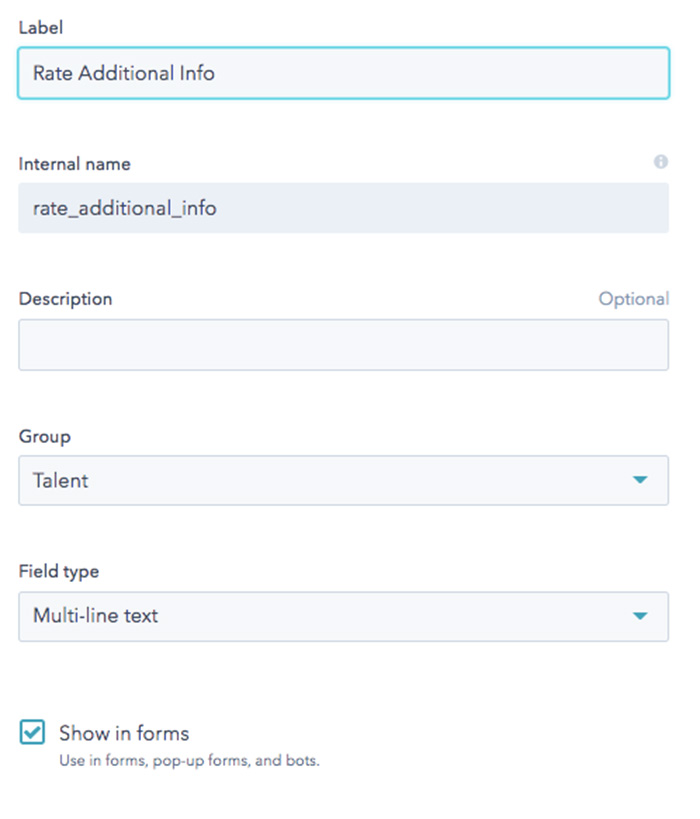Viewport: 700px width, 819px height.
Task: Click 'Use in forms, pop-up forms, and bots' hint
Action: [x=189, y=760]
